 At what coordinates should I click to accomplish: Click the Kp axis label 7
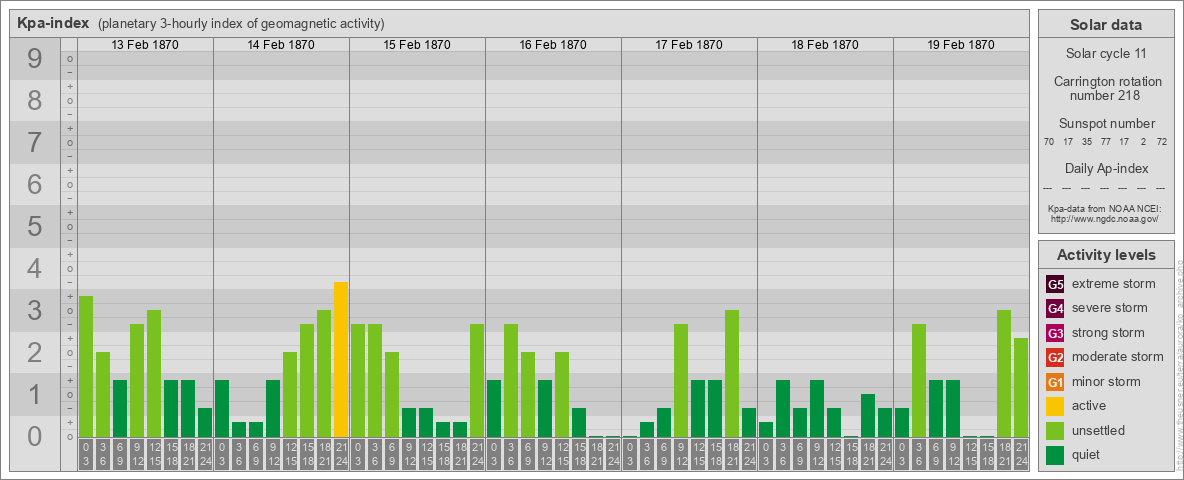pos(35,143)
